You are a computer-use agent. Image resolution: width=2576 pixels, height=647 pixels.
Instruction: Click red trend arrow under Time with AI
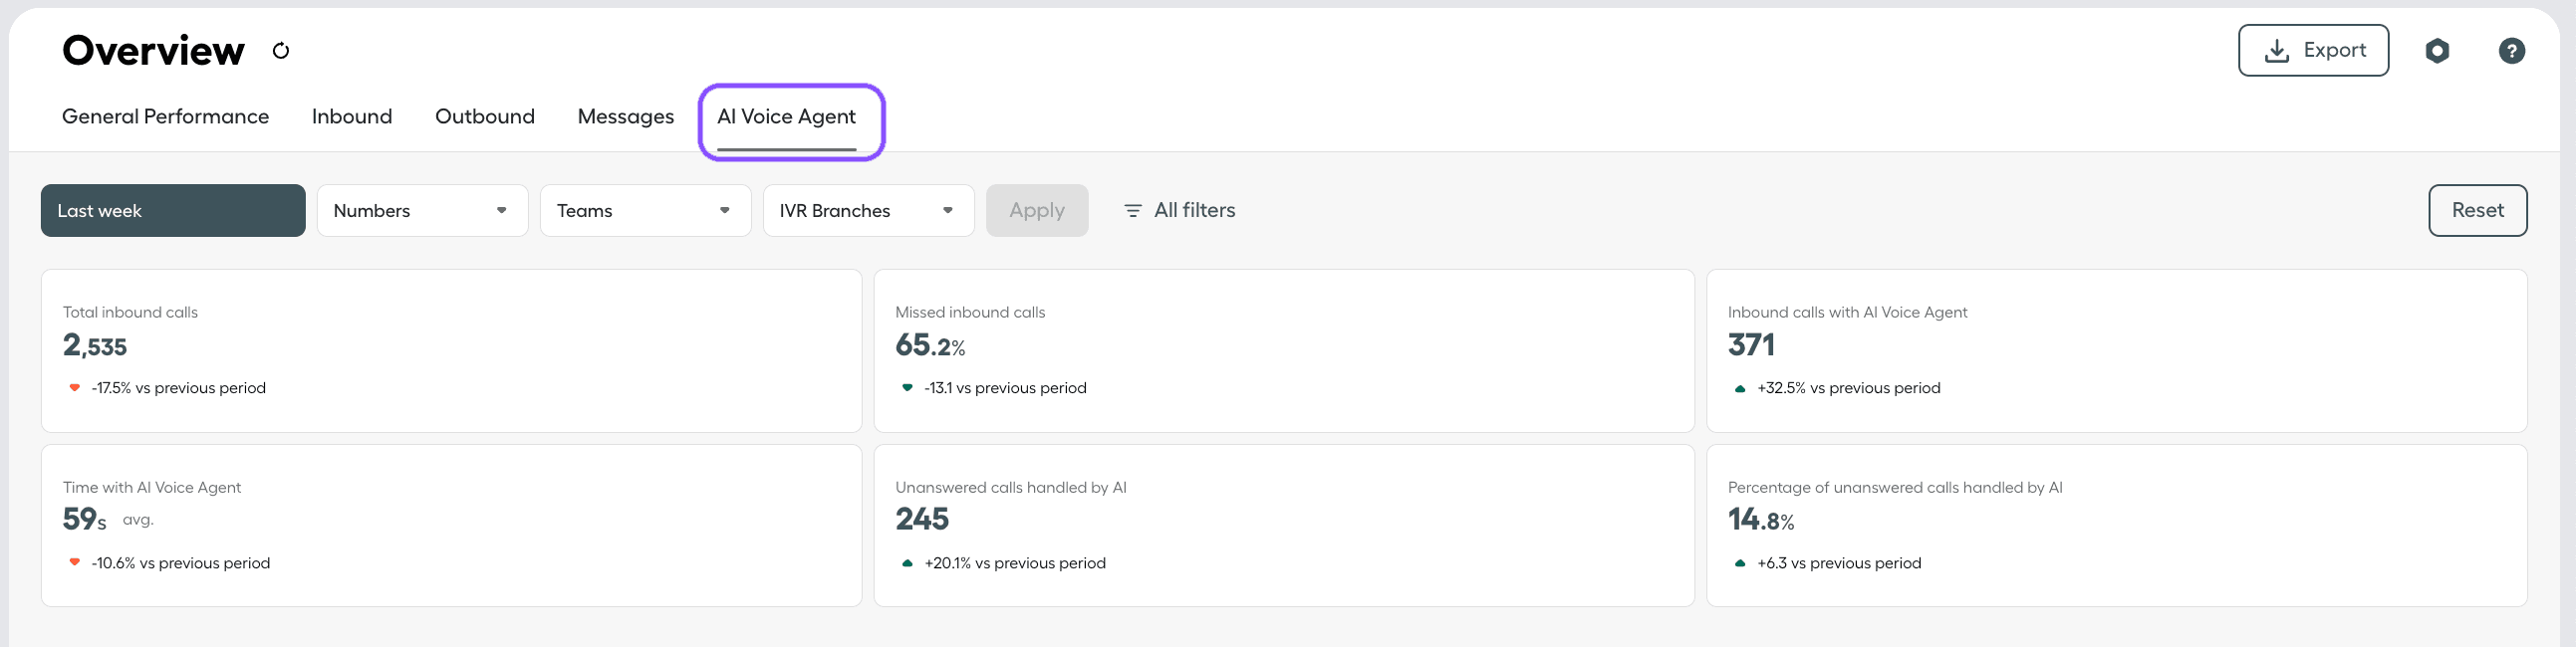[x=74, y=563]
